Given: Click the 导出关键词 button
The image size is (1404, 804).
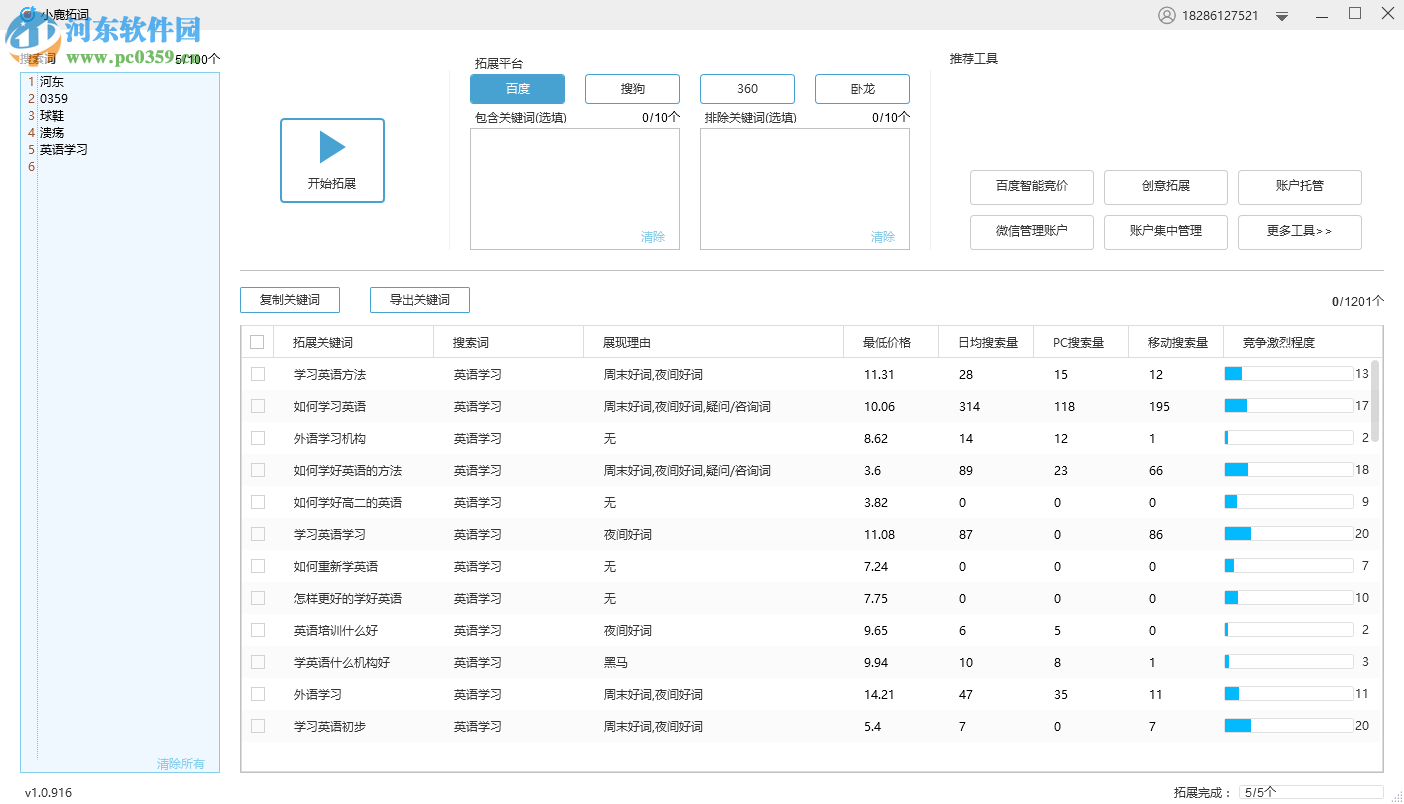Looking at the screenshot, I should 419,299.
